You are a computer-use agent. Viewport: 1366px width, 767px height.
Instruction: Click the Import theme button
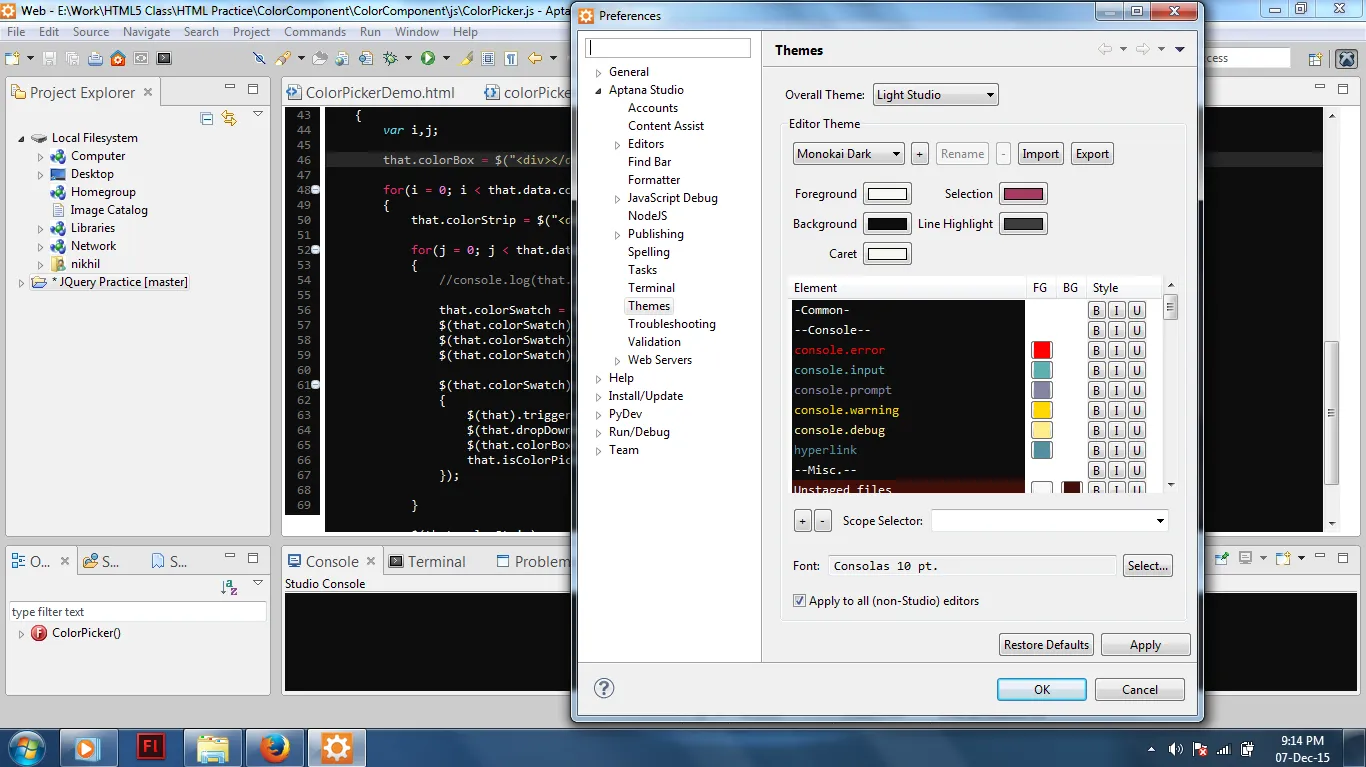[x=1040, y=154]
